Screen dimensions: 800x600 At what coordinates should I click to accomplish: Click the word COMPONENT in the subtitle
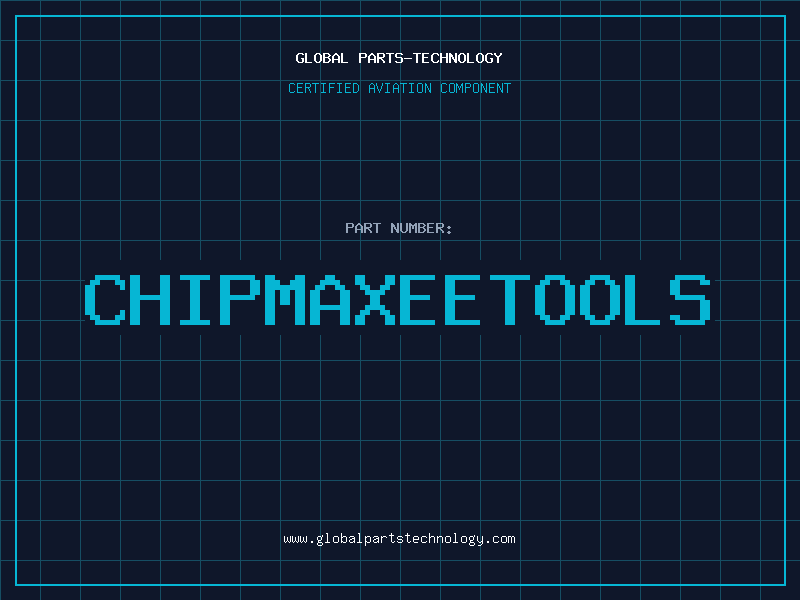475,88
